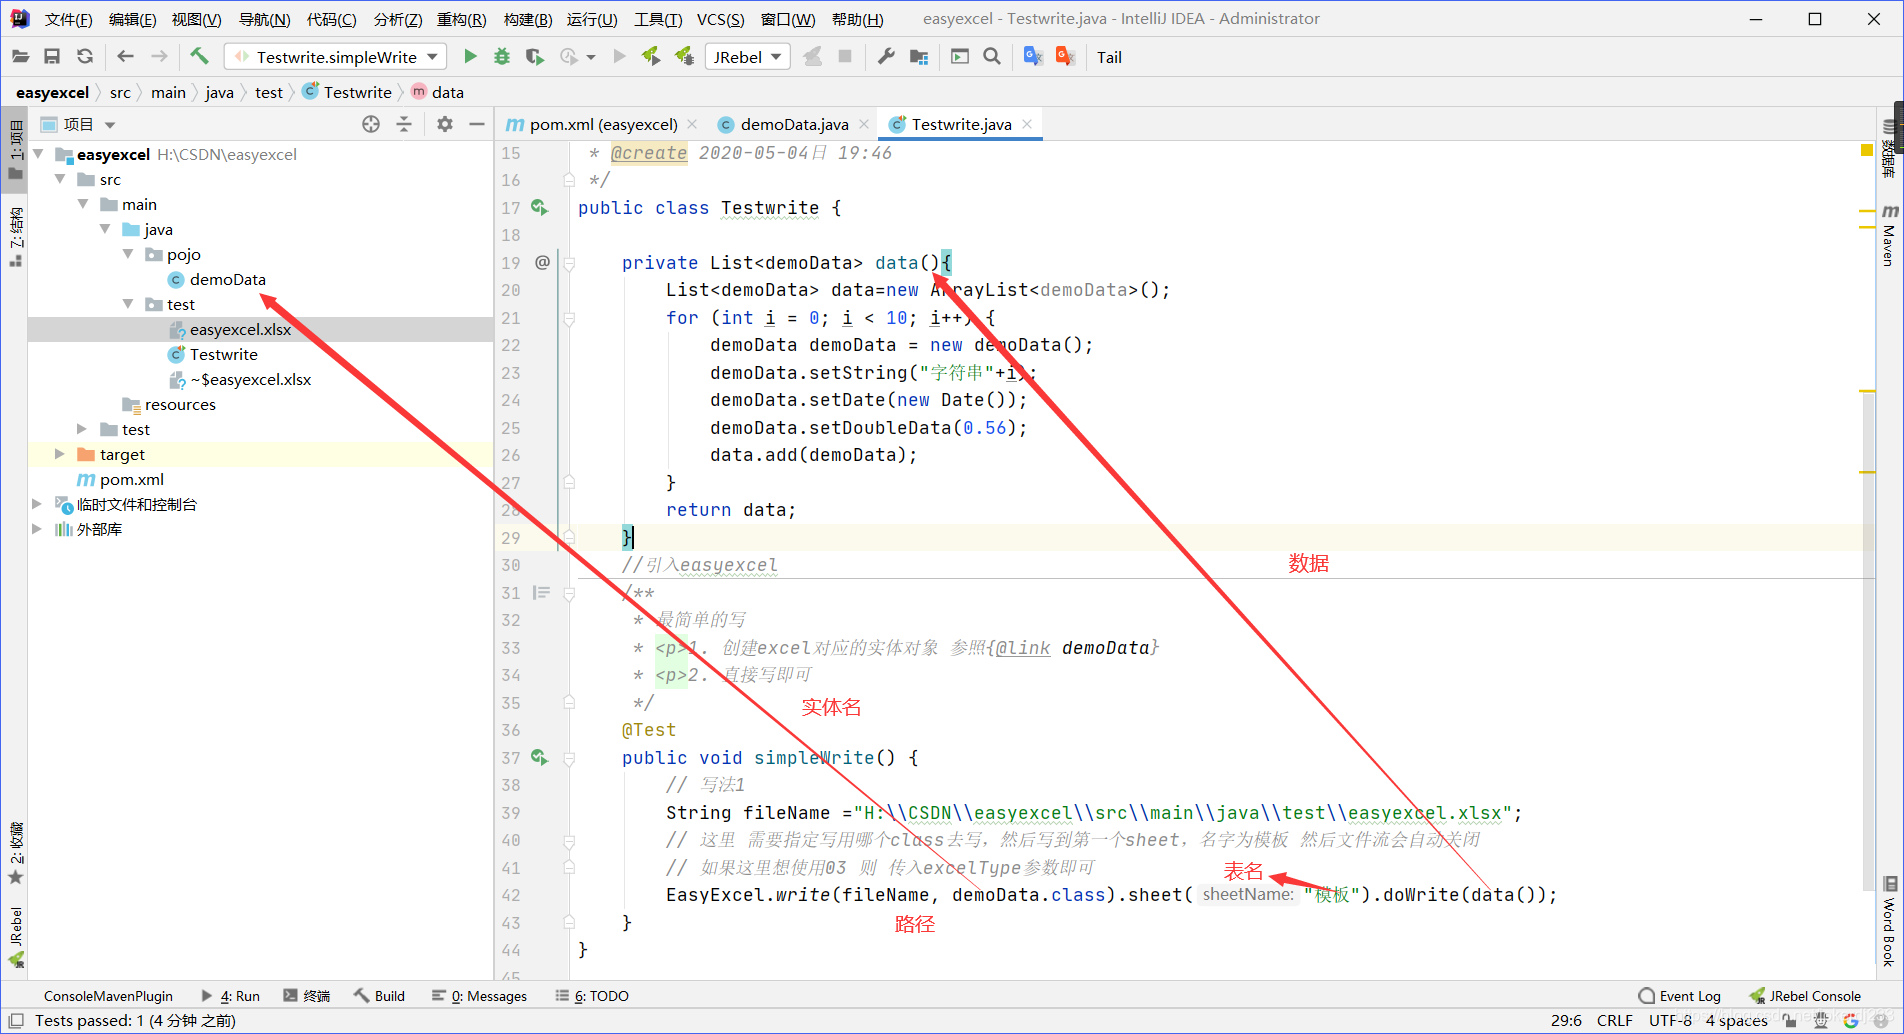This screenshot has width=1904, height=1034.
Task: Click run gutter icon at line 37
Action: [x=540, y=757]
